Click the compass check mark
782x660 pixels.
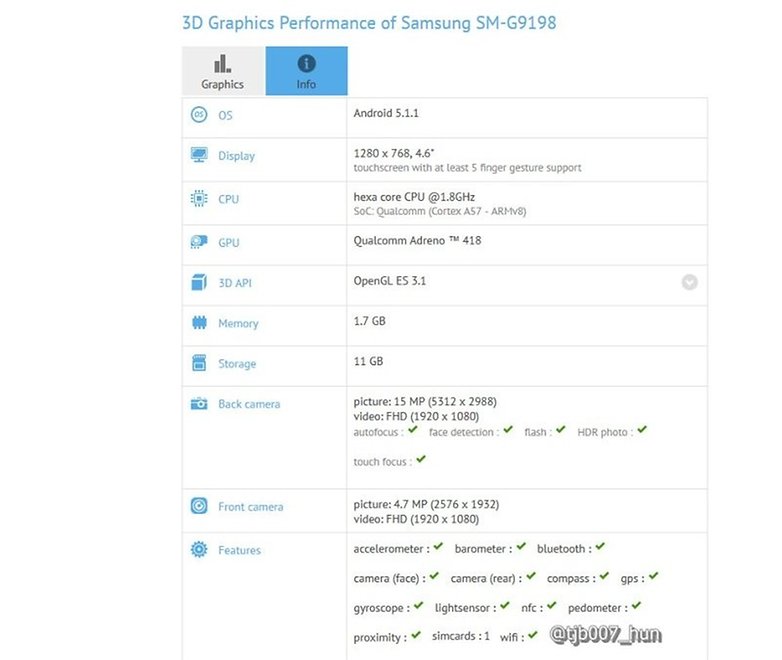pyautogui.click(x=604, y=576)
